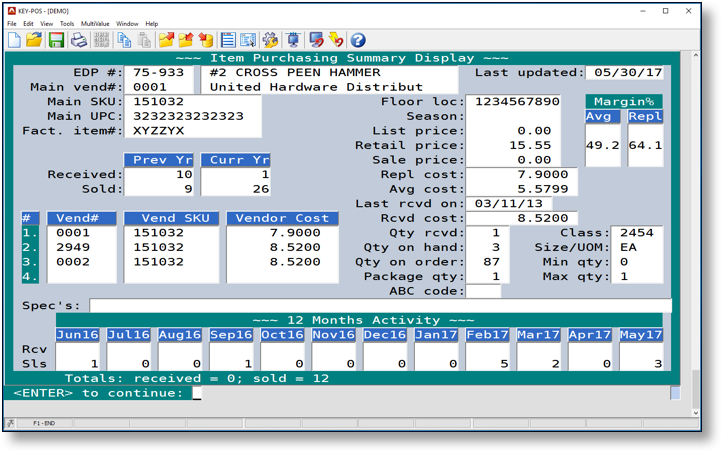This screenshot has width=722, height=452.
Task: Open the File menu
Action: (x=11, y=24)
